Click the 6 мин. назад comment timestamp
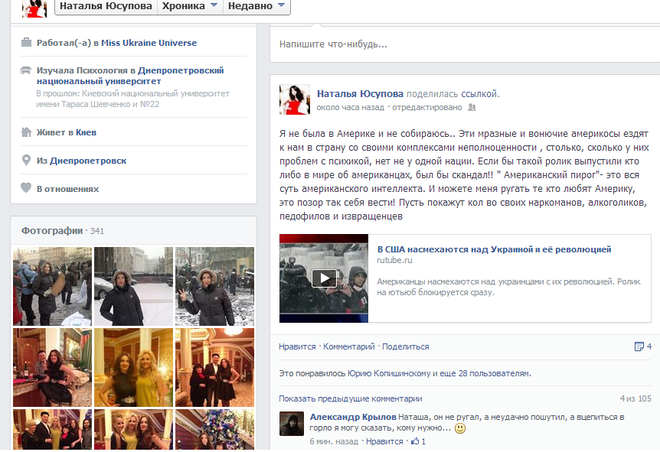This screenshot has height=452, width=660. [x=334, y=441]
